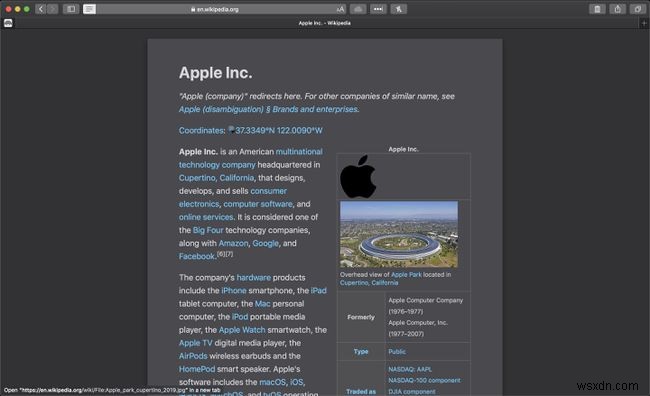Select the Apple Inc. - Wikipedia tab
Image resolution: width=650 pixels, height=396 pixels.
(x=325, y=23)
